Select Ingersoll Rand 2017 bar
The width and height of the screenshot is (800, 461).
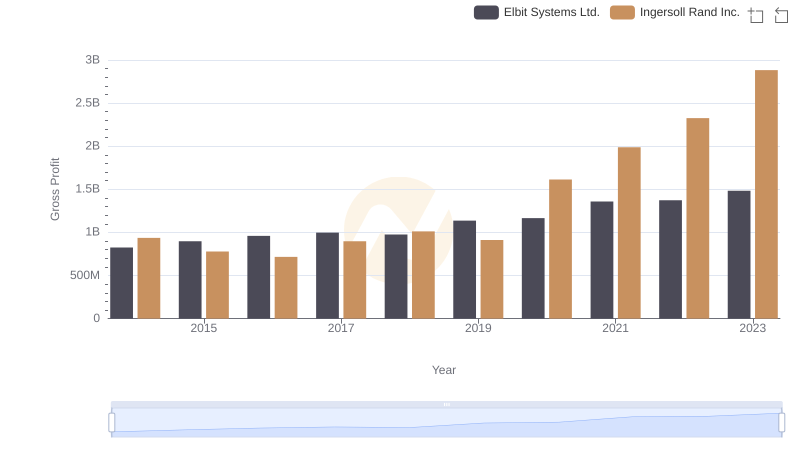pos(355,279)
